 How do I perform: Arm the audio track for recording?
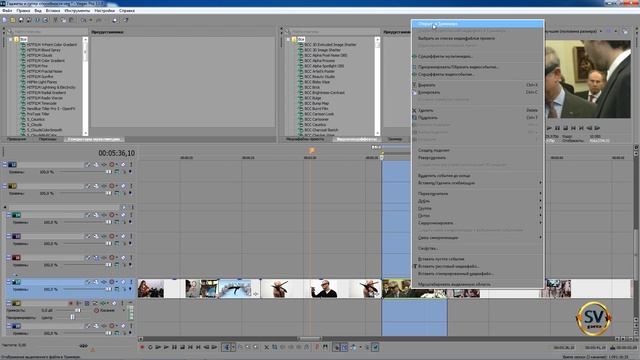coord(71,303)
